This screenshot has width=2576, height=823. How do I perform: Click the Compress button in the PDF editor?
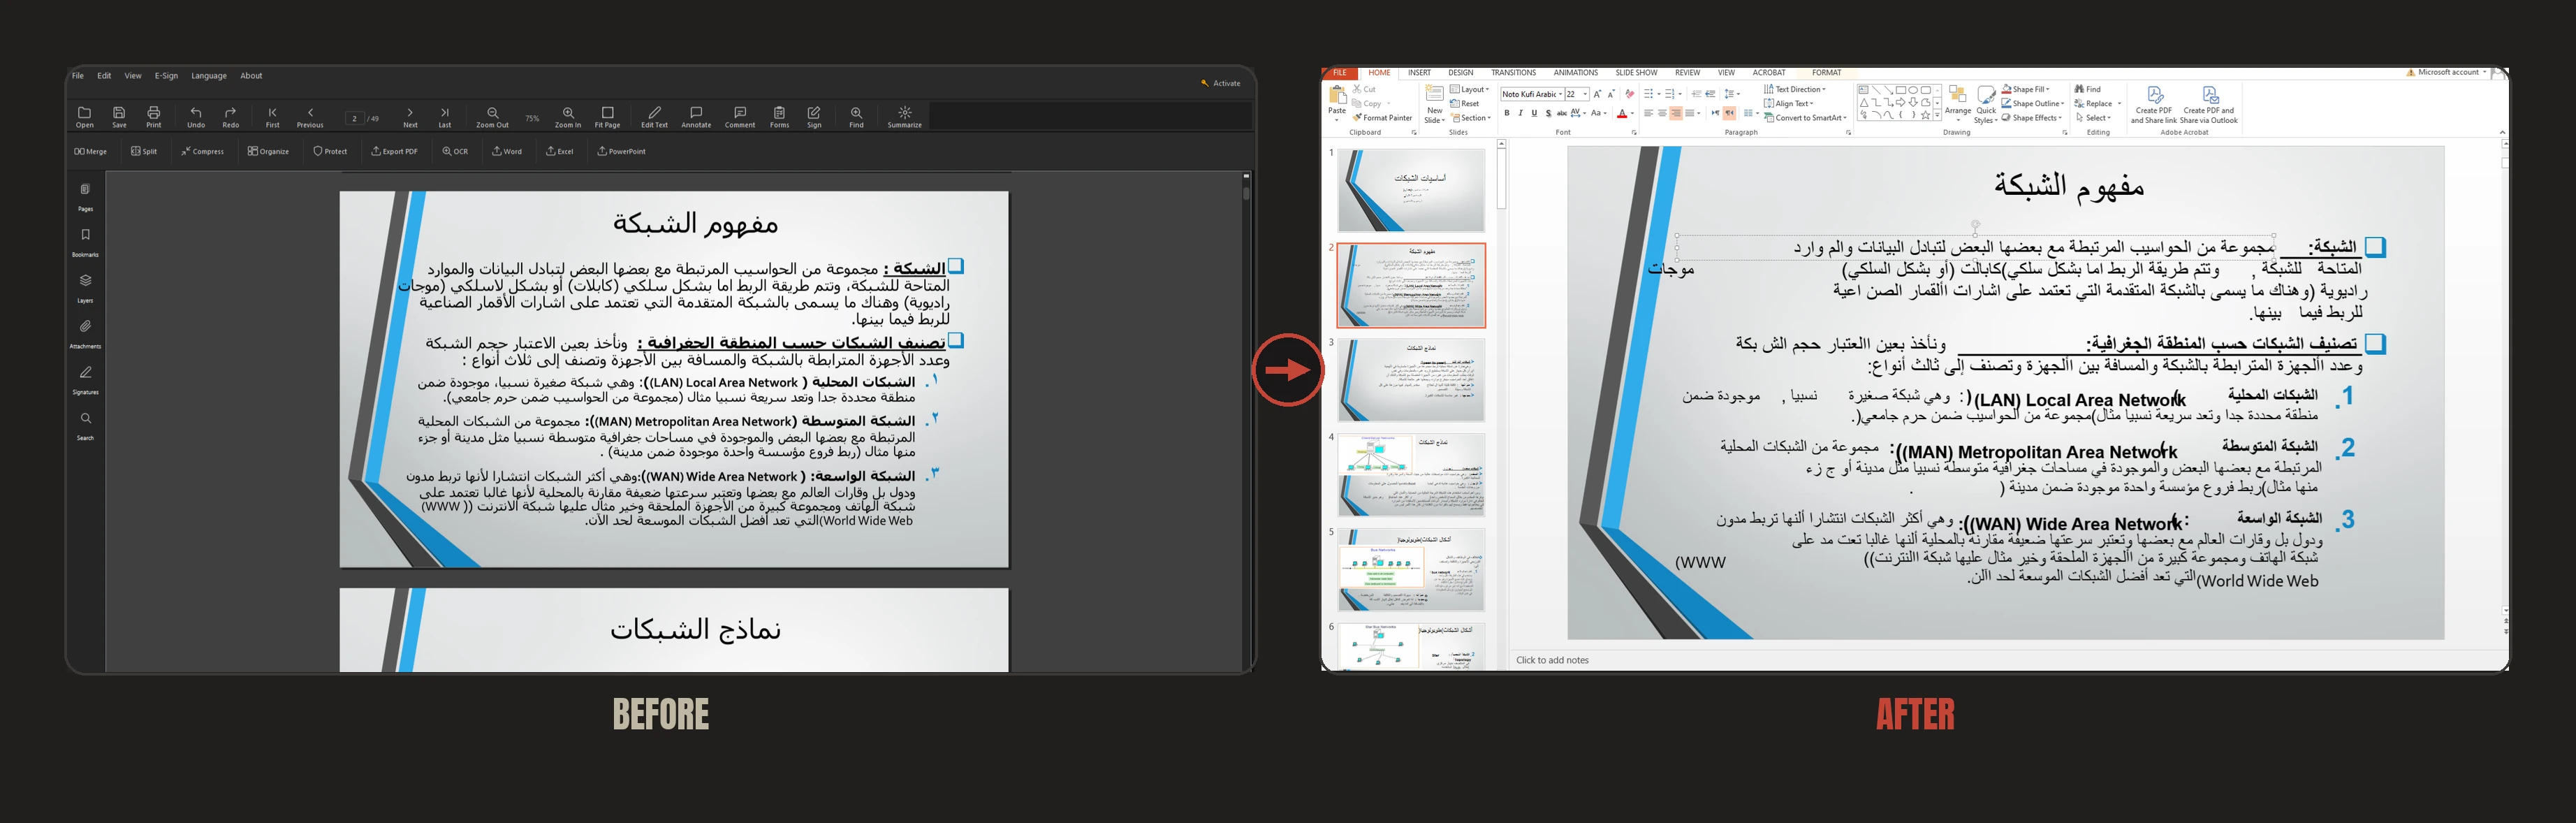[x=202, y=152]
